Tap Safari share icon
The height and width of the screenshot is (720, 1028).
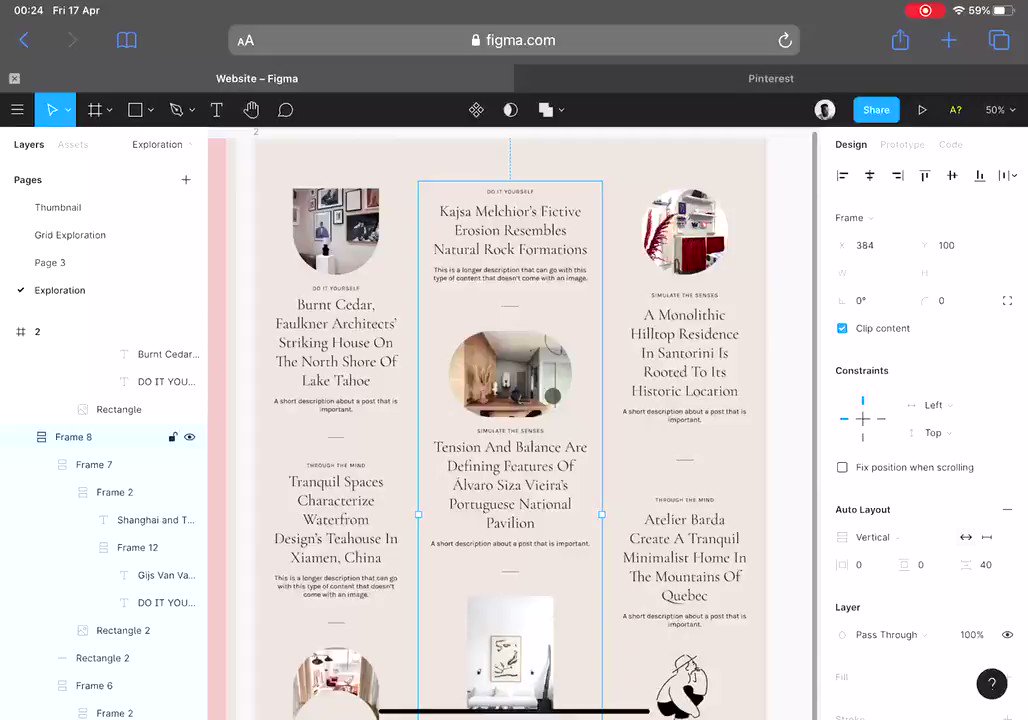coord(900,40)
